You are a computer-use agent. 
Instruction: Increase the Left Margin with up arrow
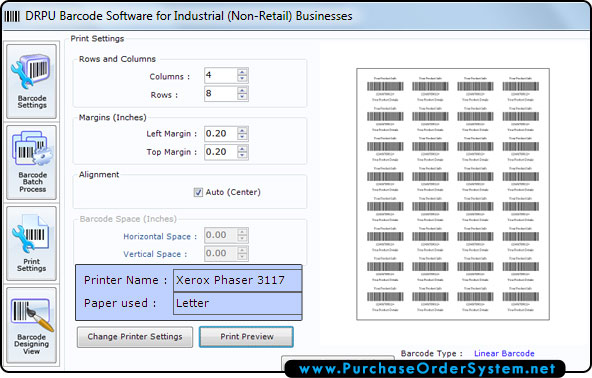click(242, 130)
